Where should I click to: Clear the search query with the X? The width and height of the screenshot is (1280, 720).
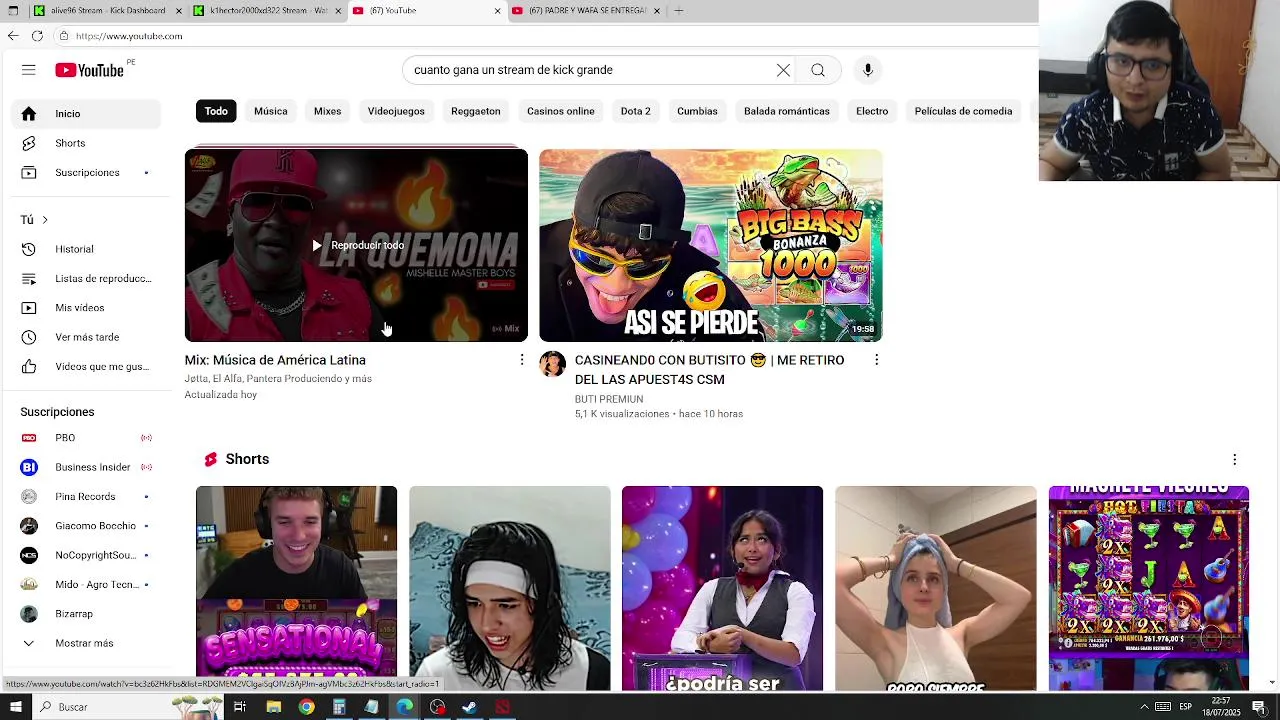[783, 70]
